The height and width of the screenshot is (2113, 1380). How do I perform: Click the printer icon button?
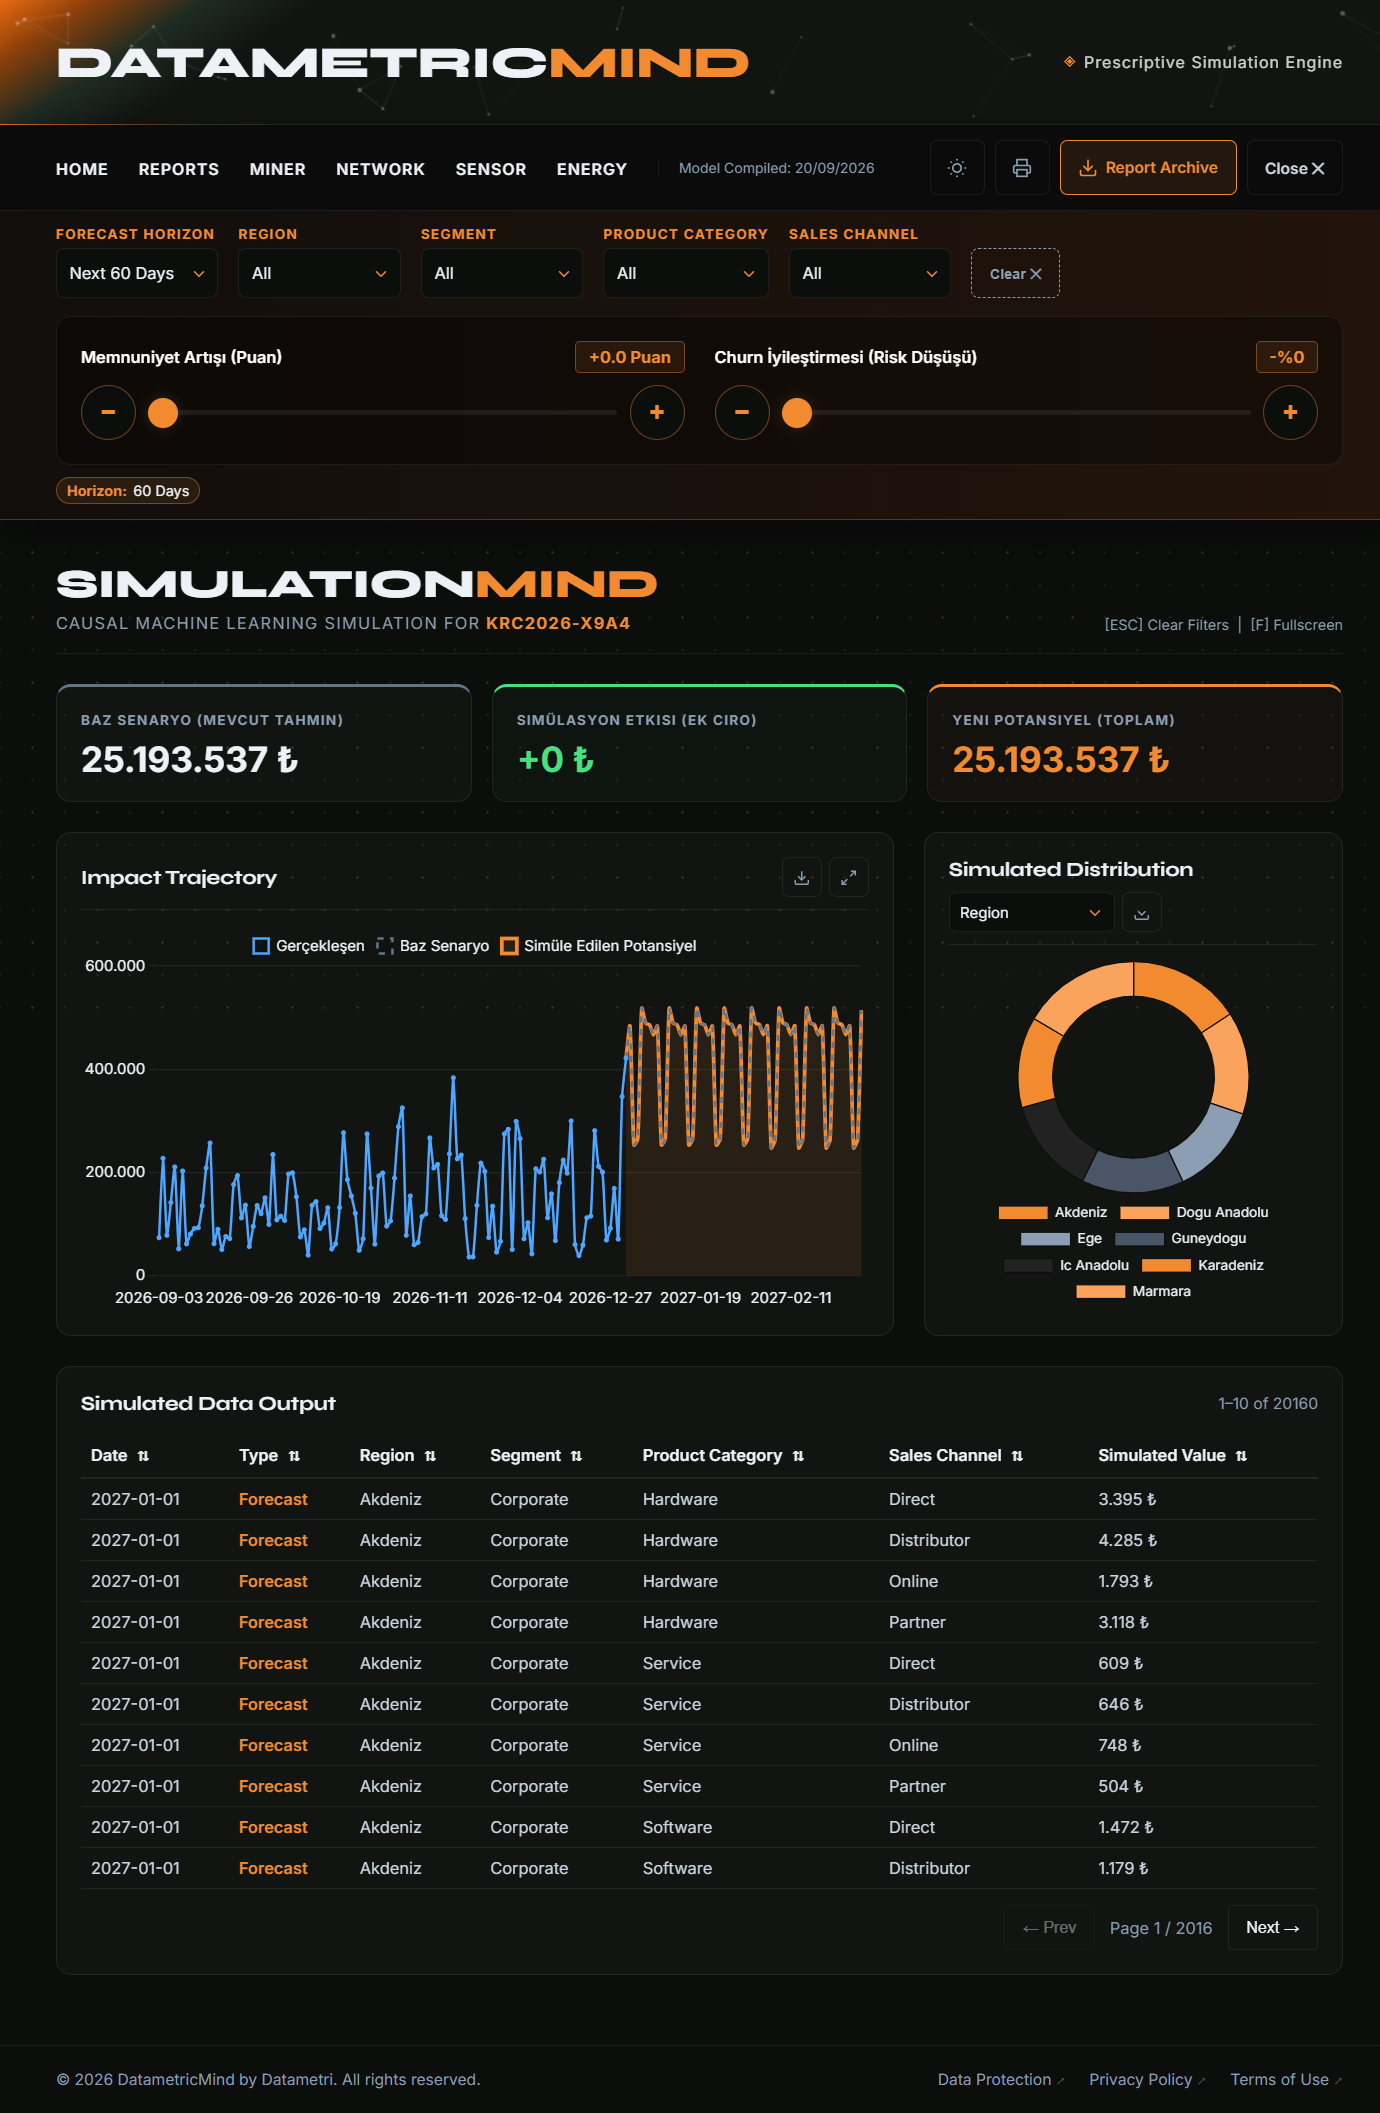[x=1021, y=168]
